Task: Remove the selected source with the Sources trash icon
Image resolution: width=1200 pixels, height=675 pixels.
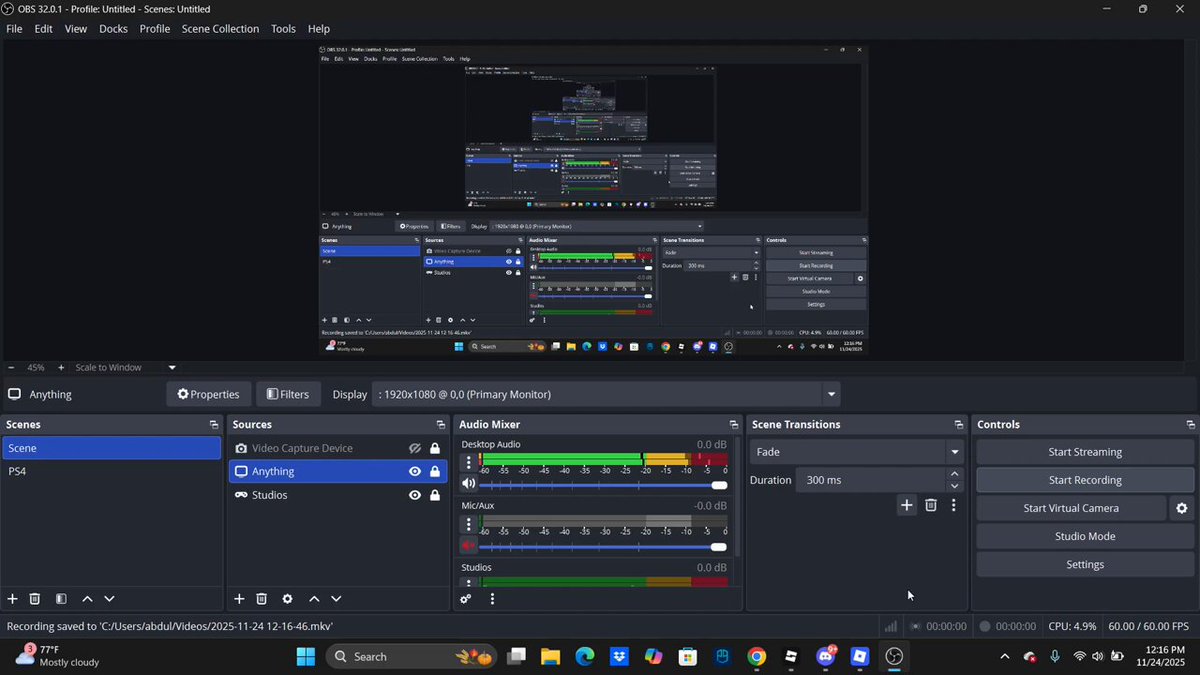Action: [261, 599]
